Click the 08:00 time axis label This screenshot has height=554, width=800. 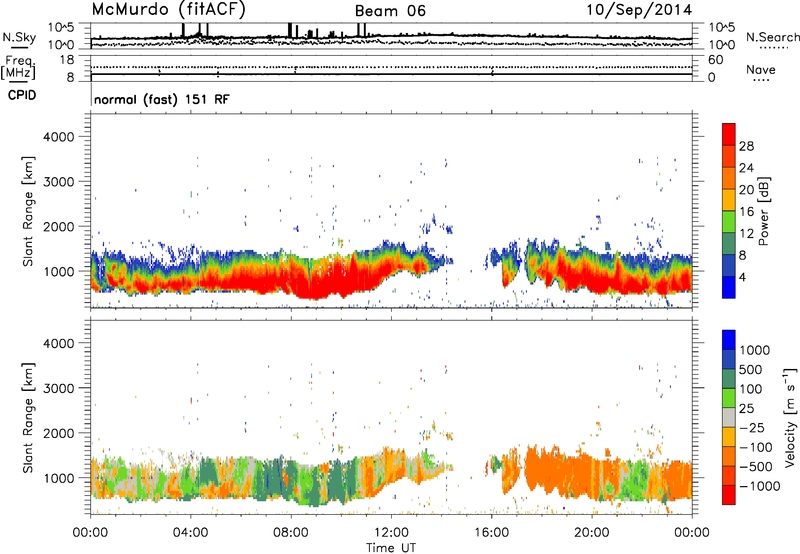click(x=291, y=533)
